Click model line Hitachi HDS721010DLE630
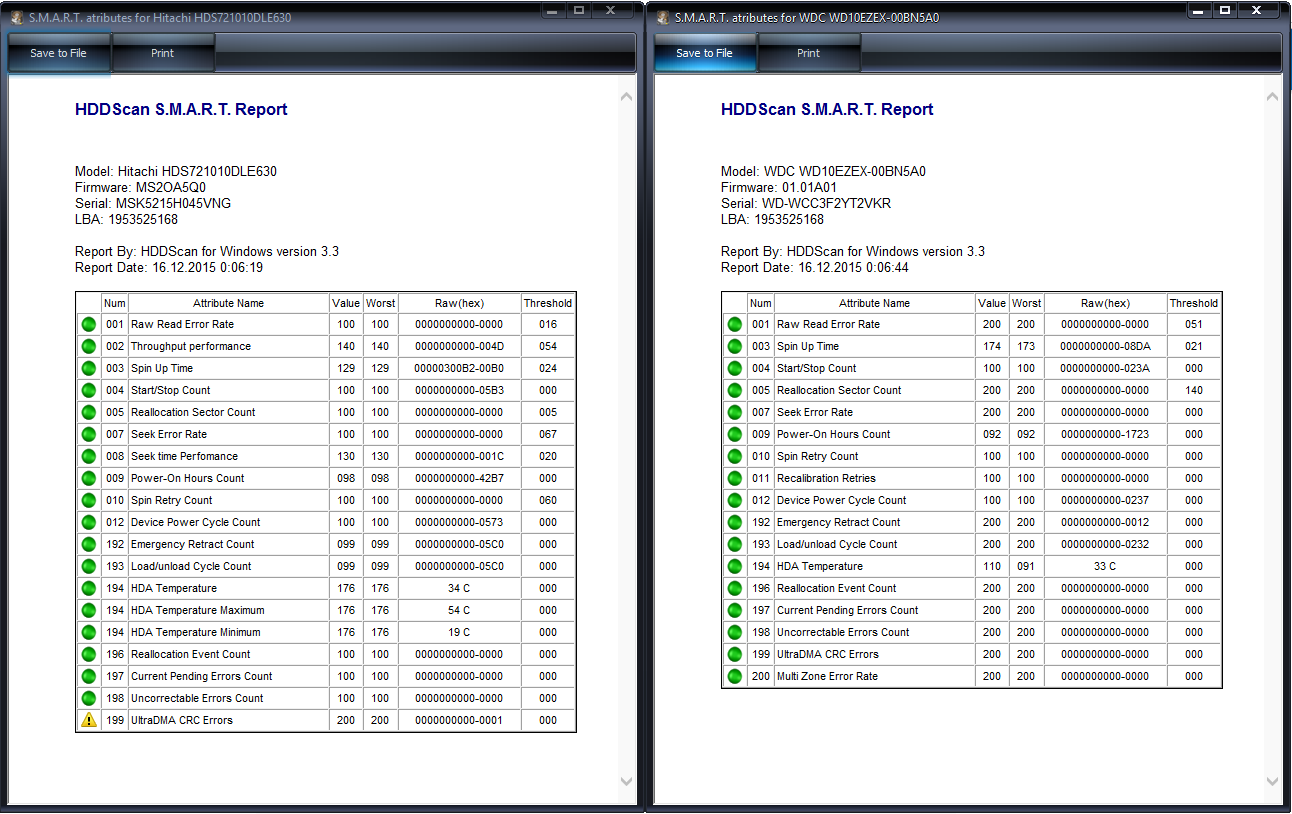1292x814 pixels. coord(176,171)
